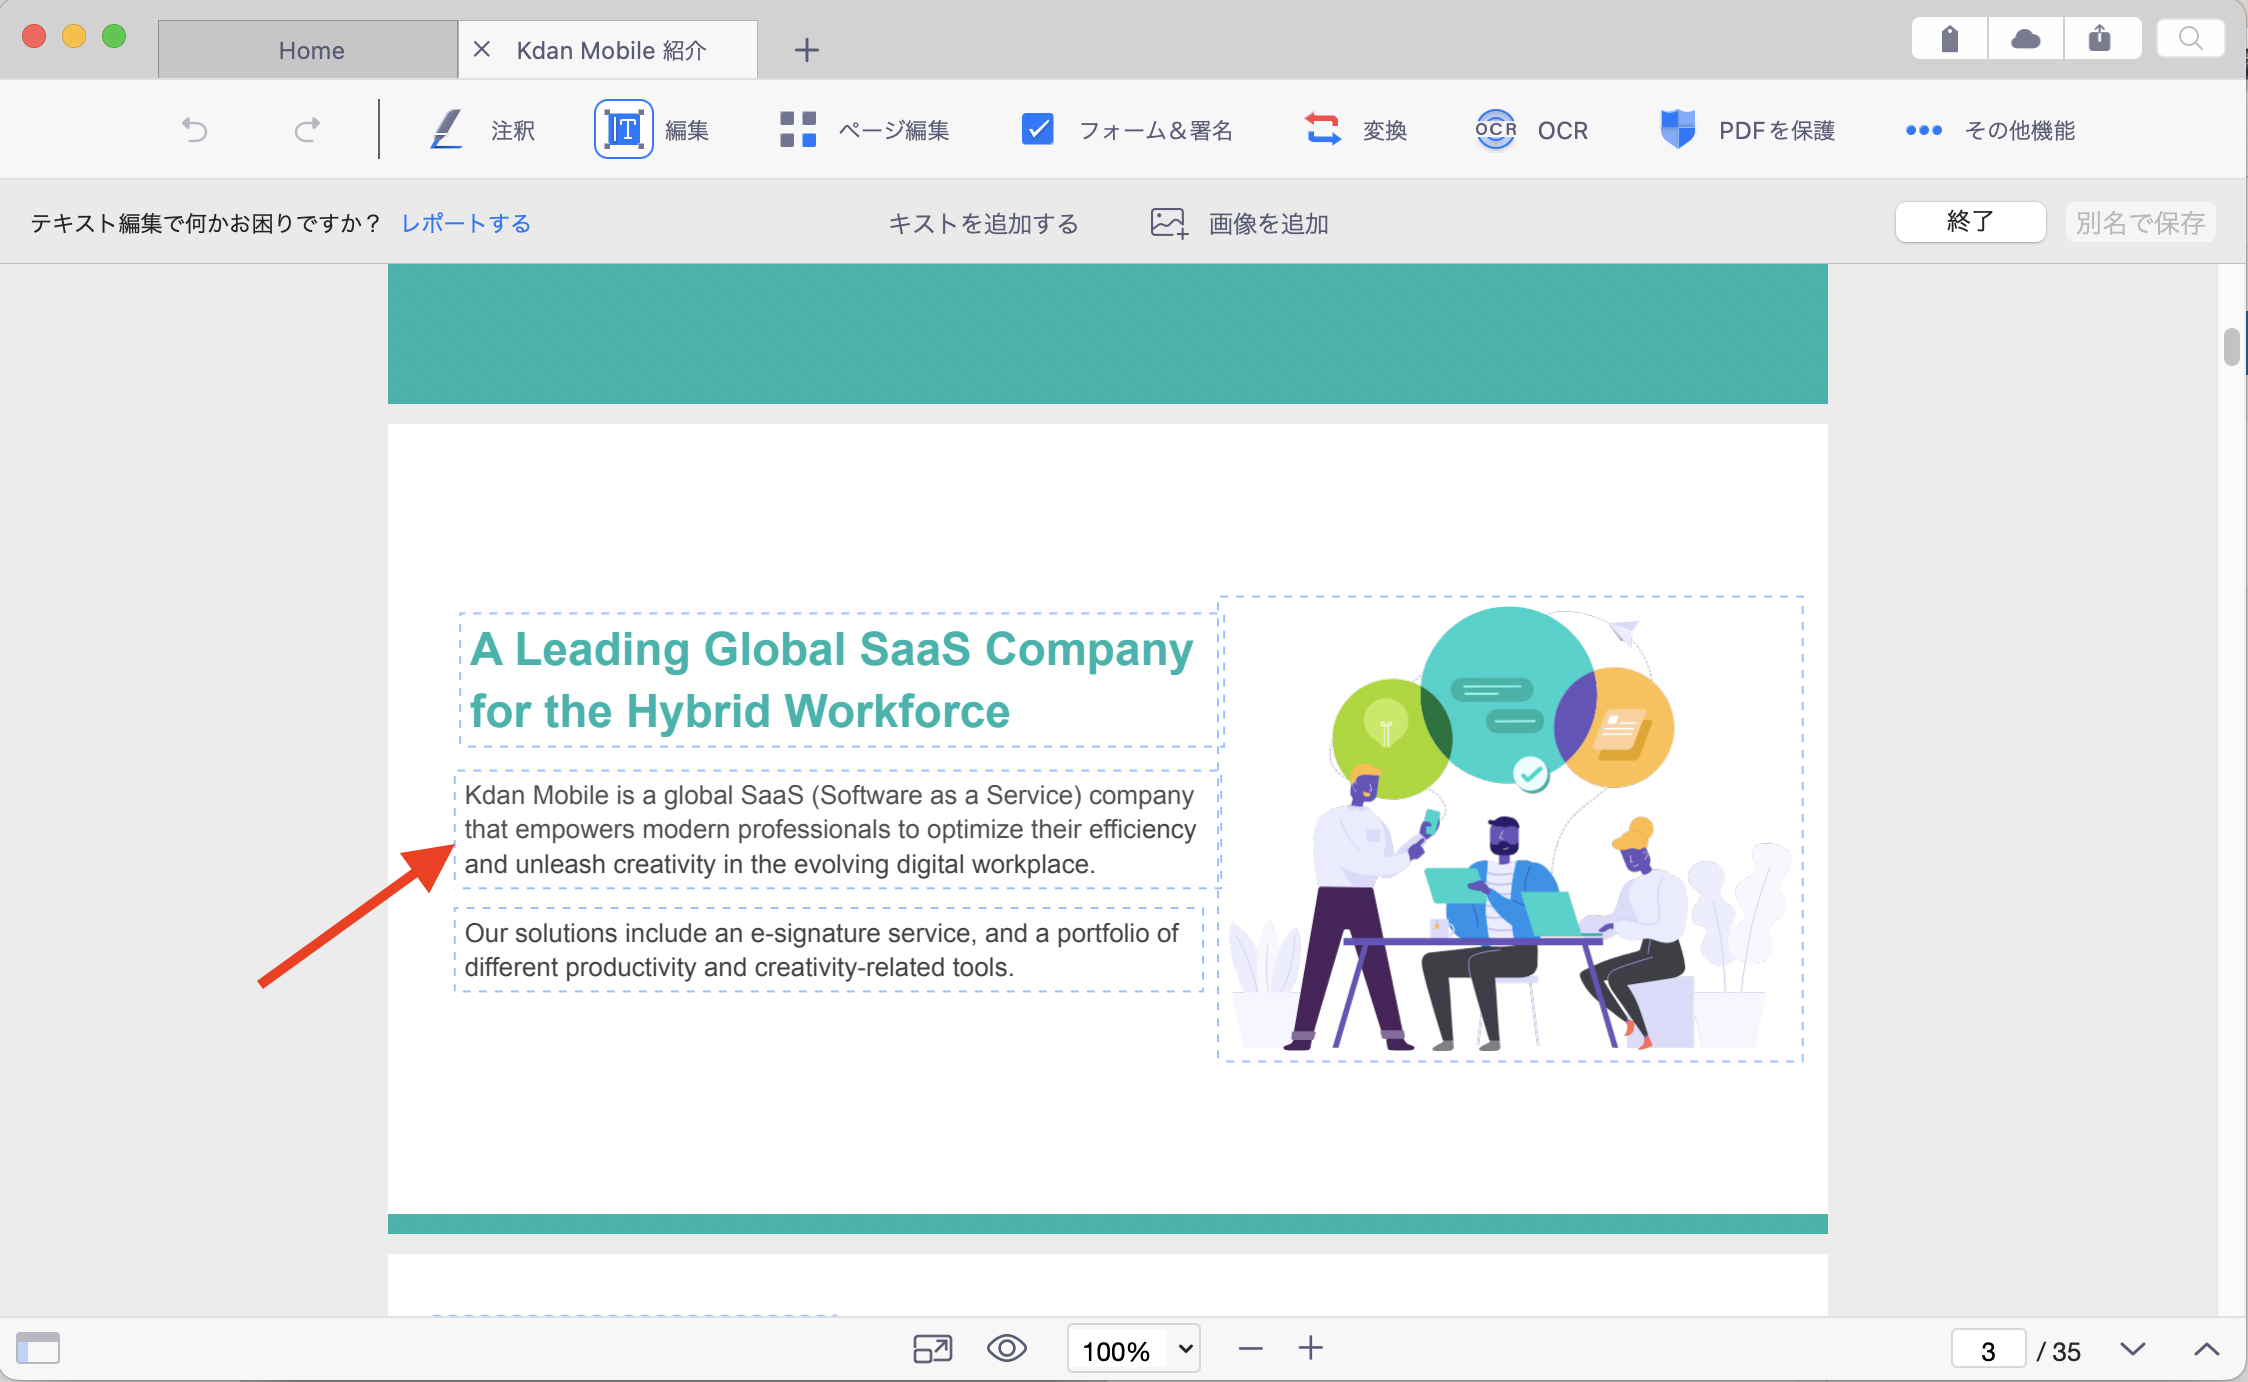Screen dimensions: 2248x1382
Task: Click the convert arrows icon (変換)
Action: [1323, 130]
